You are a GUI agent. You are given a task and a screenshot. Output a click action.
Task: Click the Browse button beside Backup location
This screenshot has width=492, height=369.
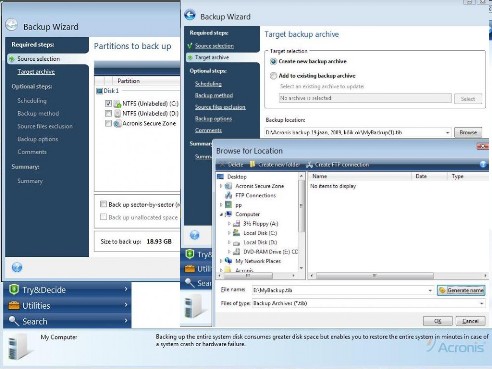[x=468, y=132]
